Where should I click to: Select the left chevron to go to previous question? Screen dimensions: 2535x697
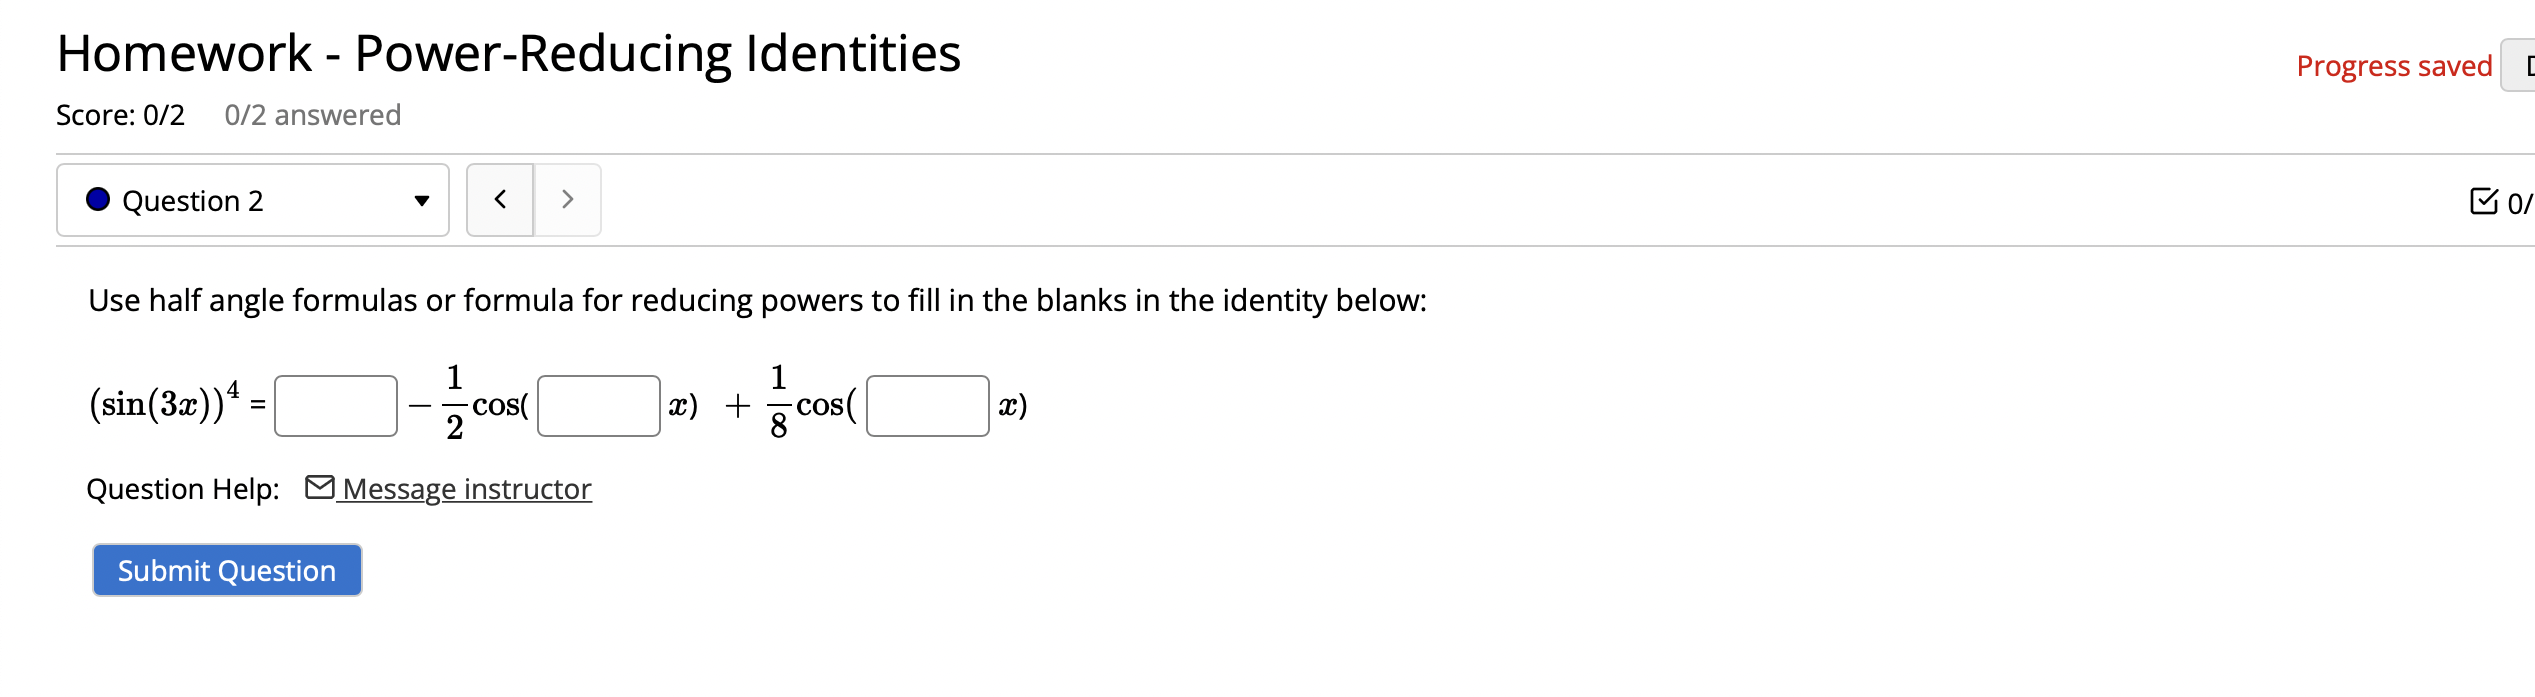500,199
